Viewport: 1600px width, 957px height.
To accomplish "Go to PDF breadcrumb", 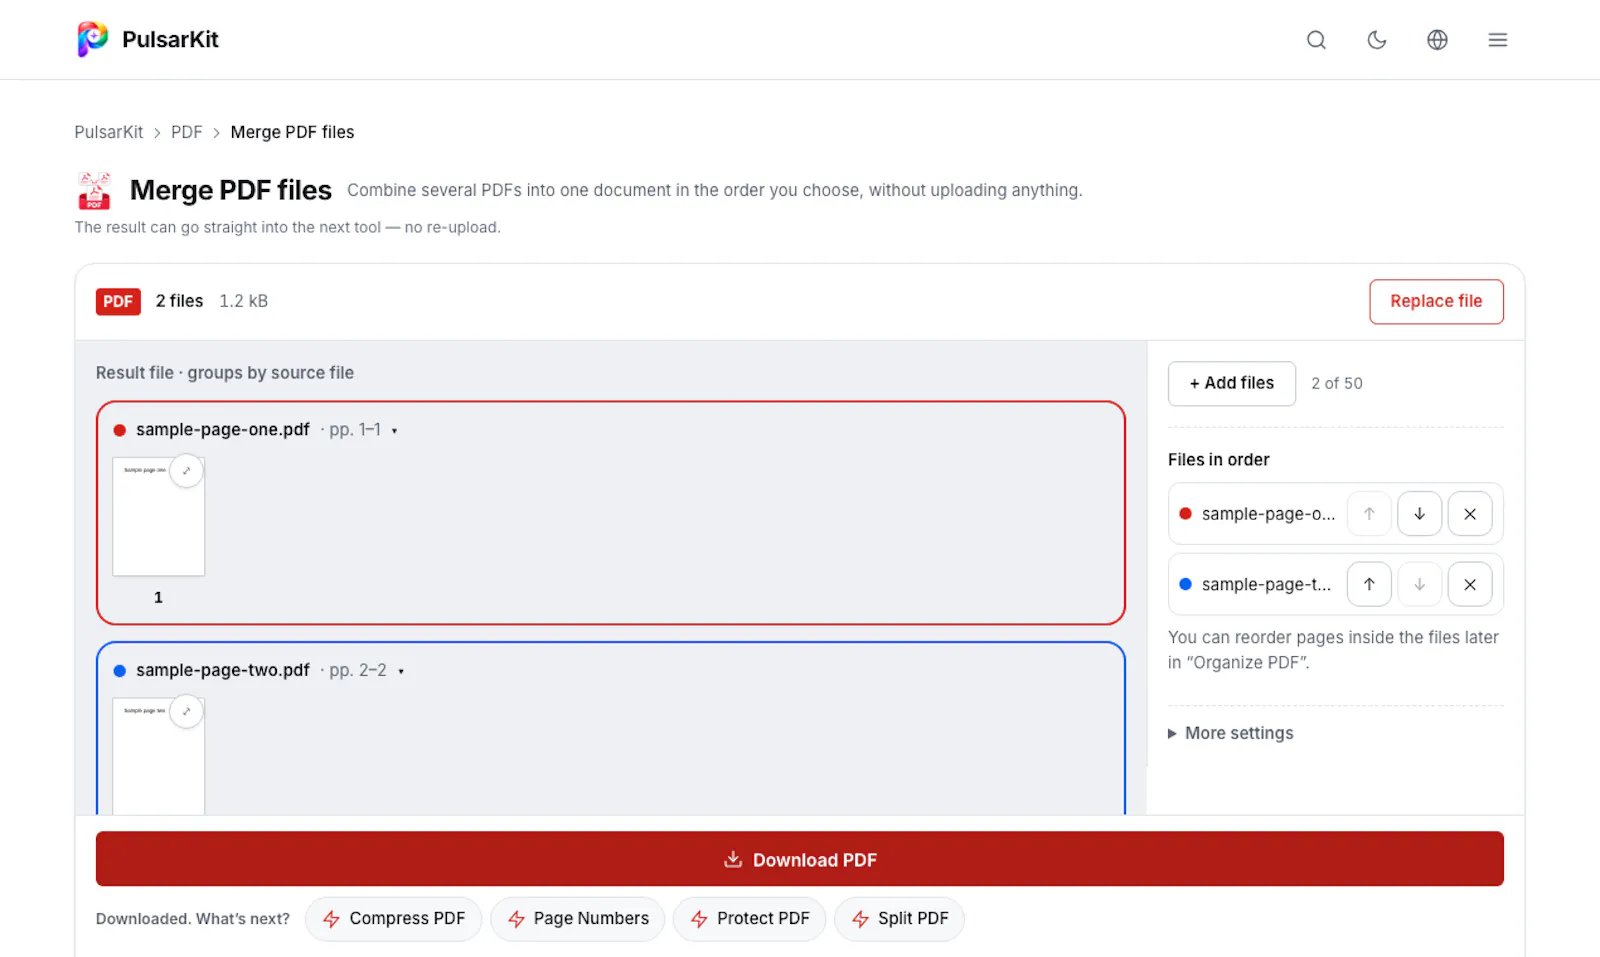I will coord(186,132).
